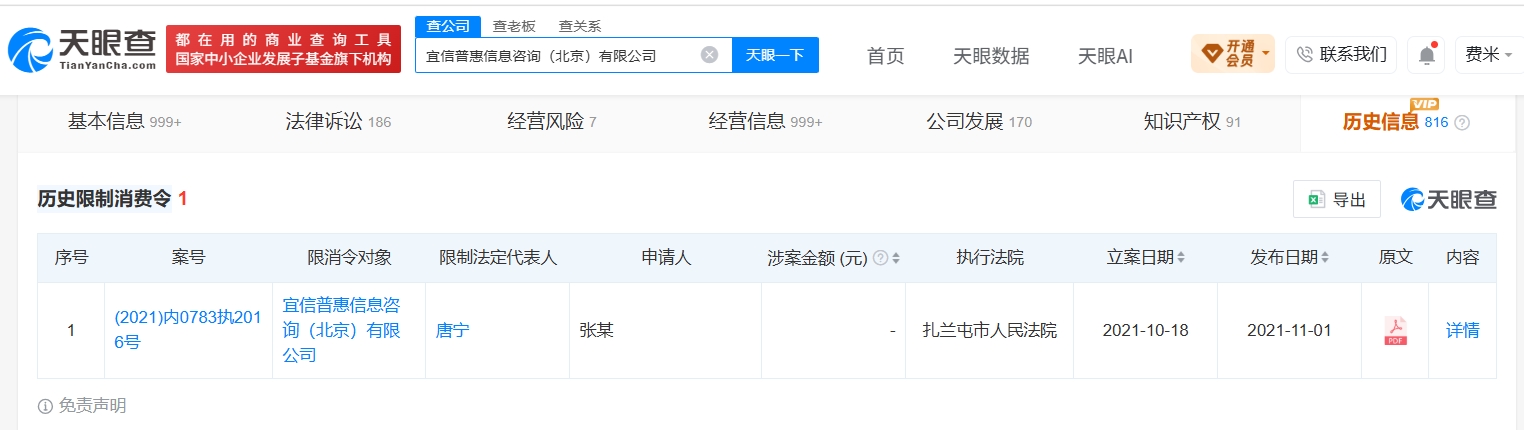Screen dimensions: 1524x430
Task: Click help icon beside 历史信息 816
Action: (x=1462, y=122)
